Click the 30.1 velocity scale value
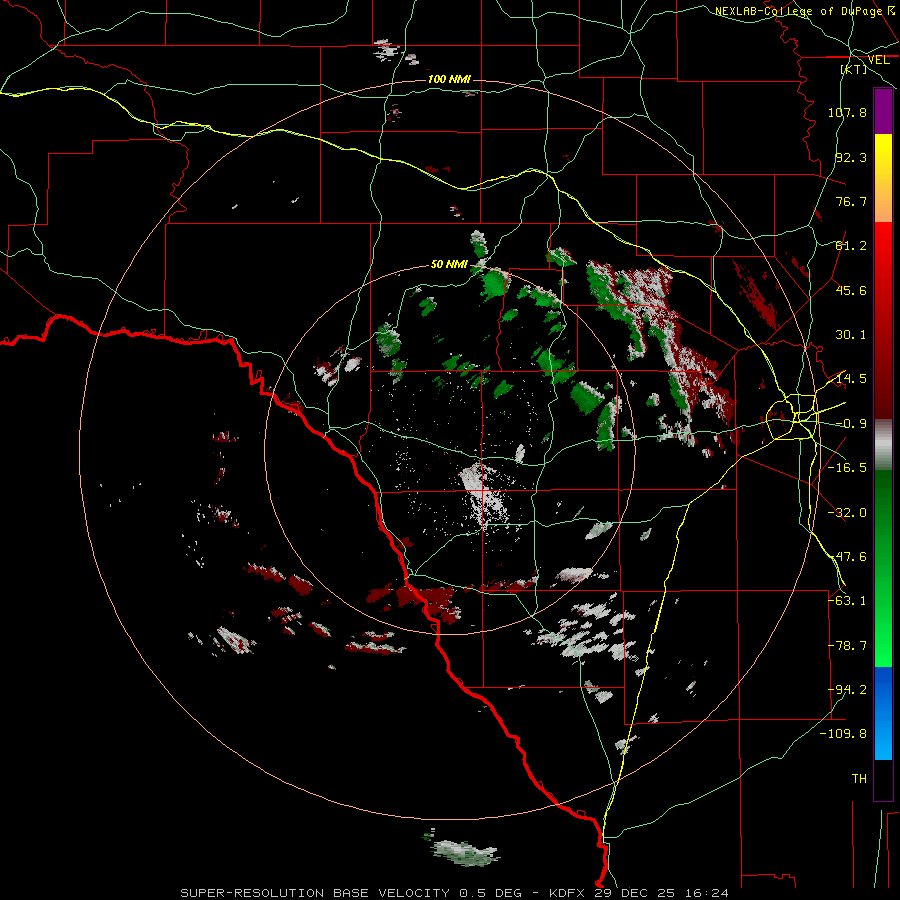Image resolution: width=900 pixels, height=900 pixels. tap(851, 335)
